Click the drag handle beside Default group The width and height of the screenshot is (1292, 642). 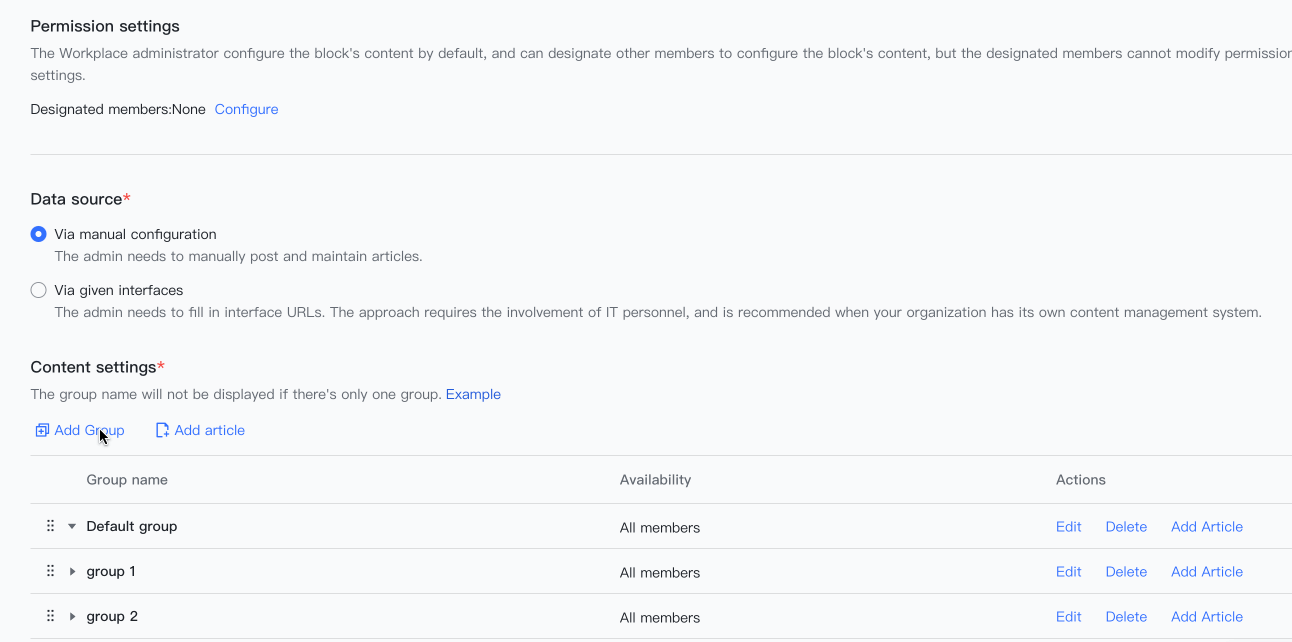pos(50,525)
